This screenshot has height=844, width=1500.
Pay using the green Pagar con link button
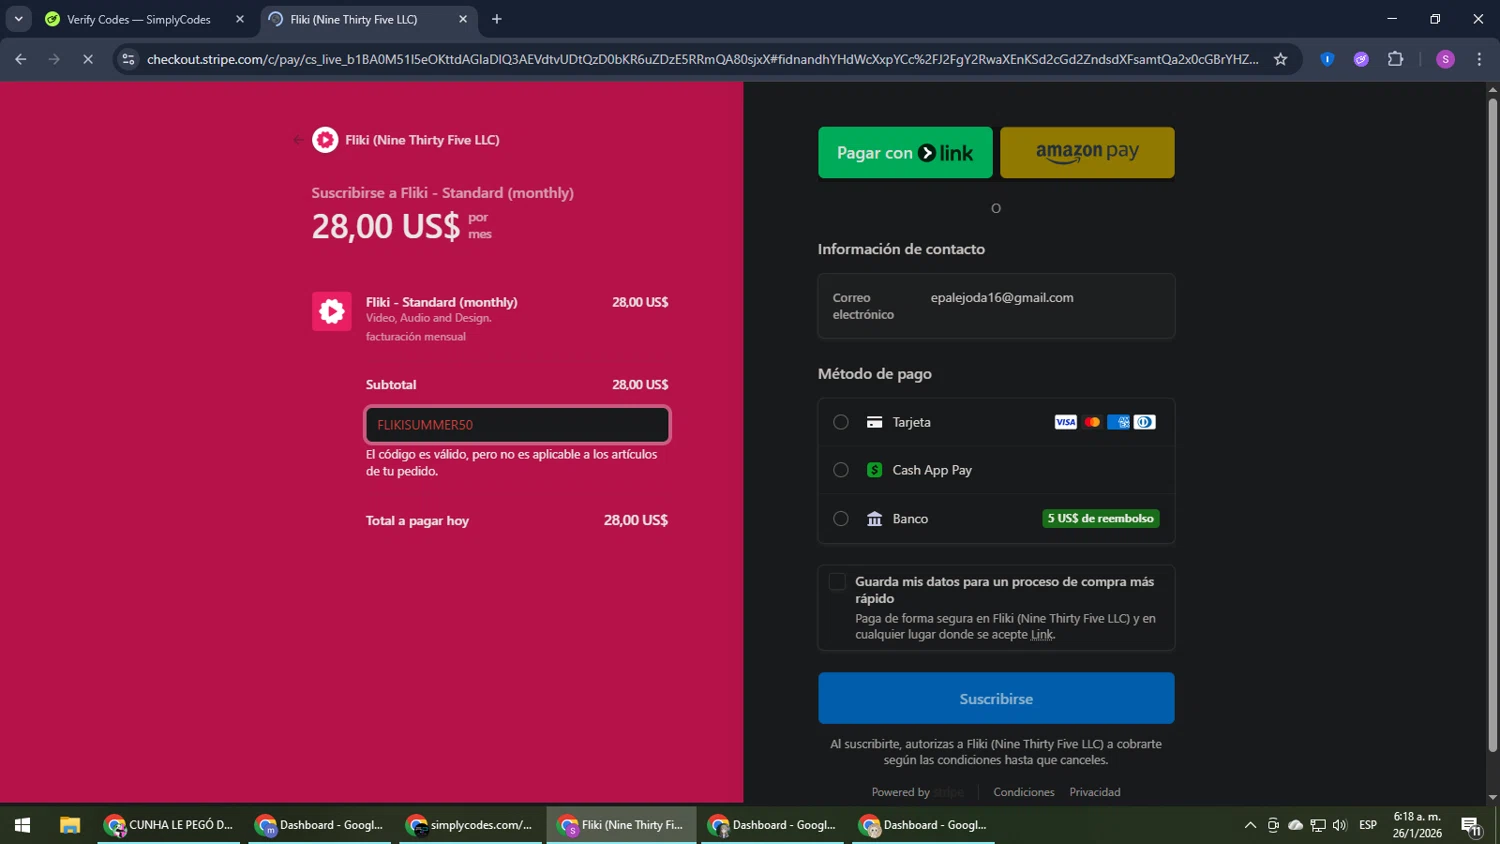click(905, 152)
